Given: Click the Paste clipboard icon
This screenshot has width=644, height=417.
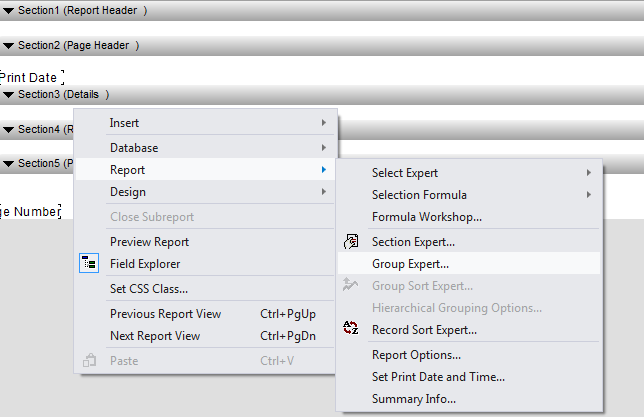Looking at the screenshot, I should pos(90,360).
